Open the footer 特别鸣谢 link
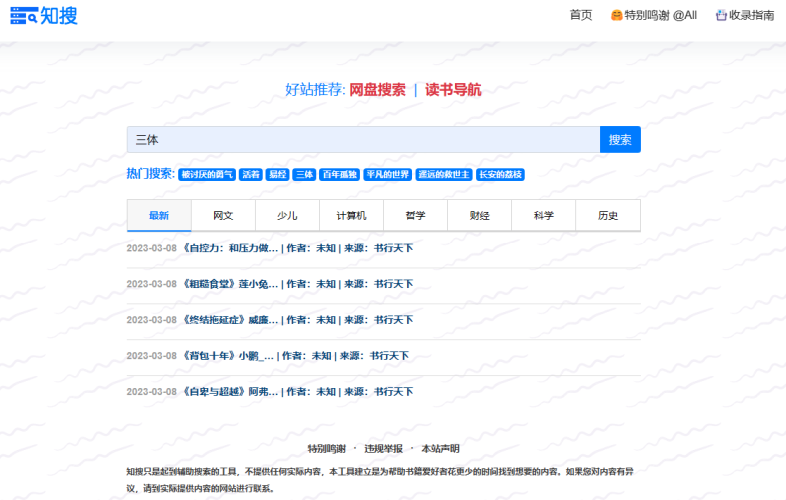Image resolution: width=786 pixels, height=500 pixels. click(327, 449)
